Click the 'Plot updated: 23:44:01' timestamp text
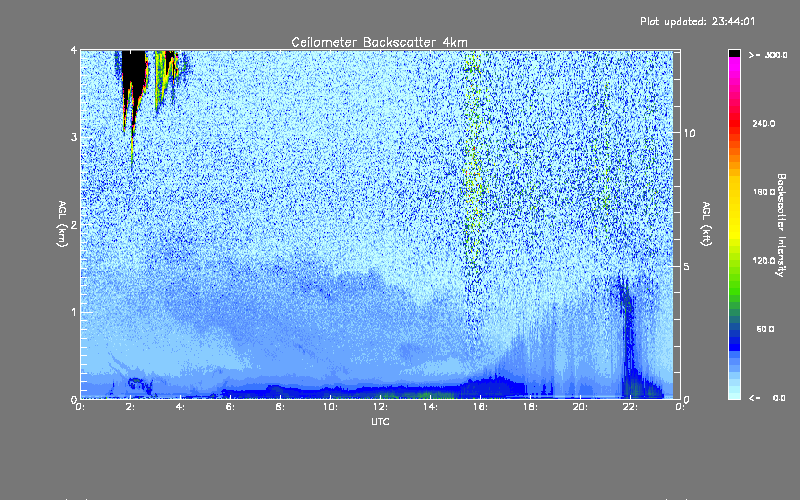 pyautogui.click(x=697, y=21)
